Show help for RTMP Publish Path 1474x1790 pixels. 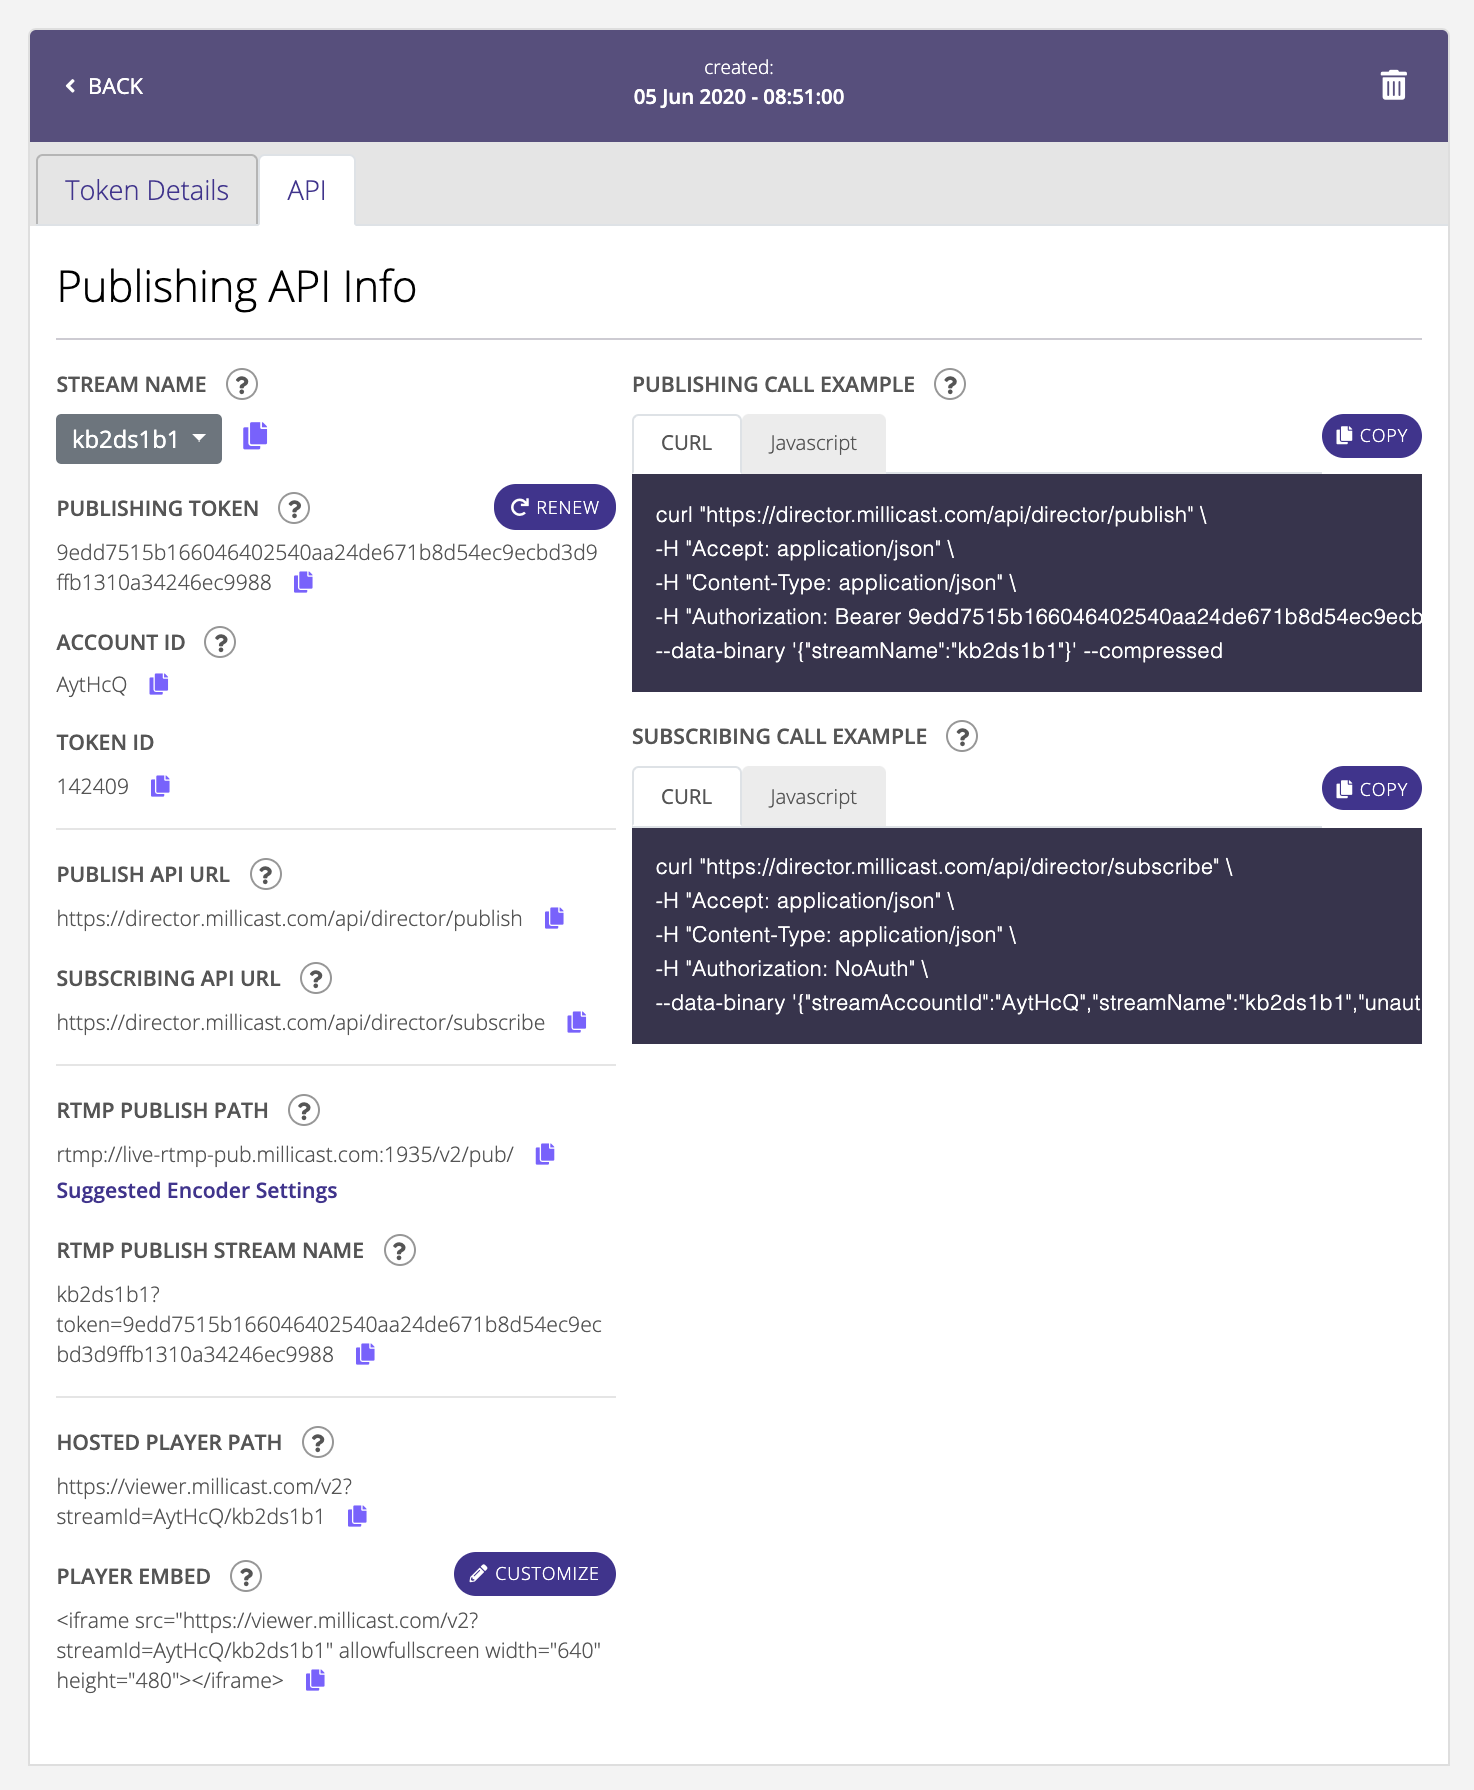click(x=304, y=1110)
